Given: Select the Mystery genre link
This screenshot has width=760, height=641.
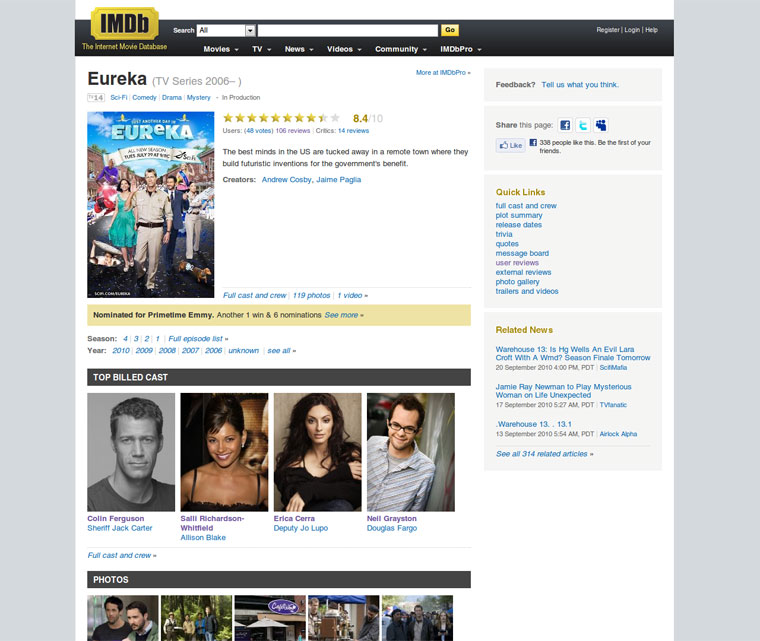Looking at the screenshot, I should [x=199, y=97].
